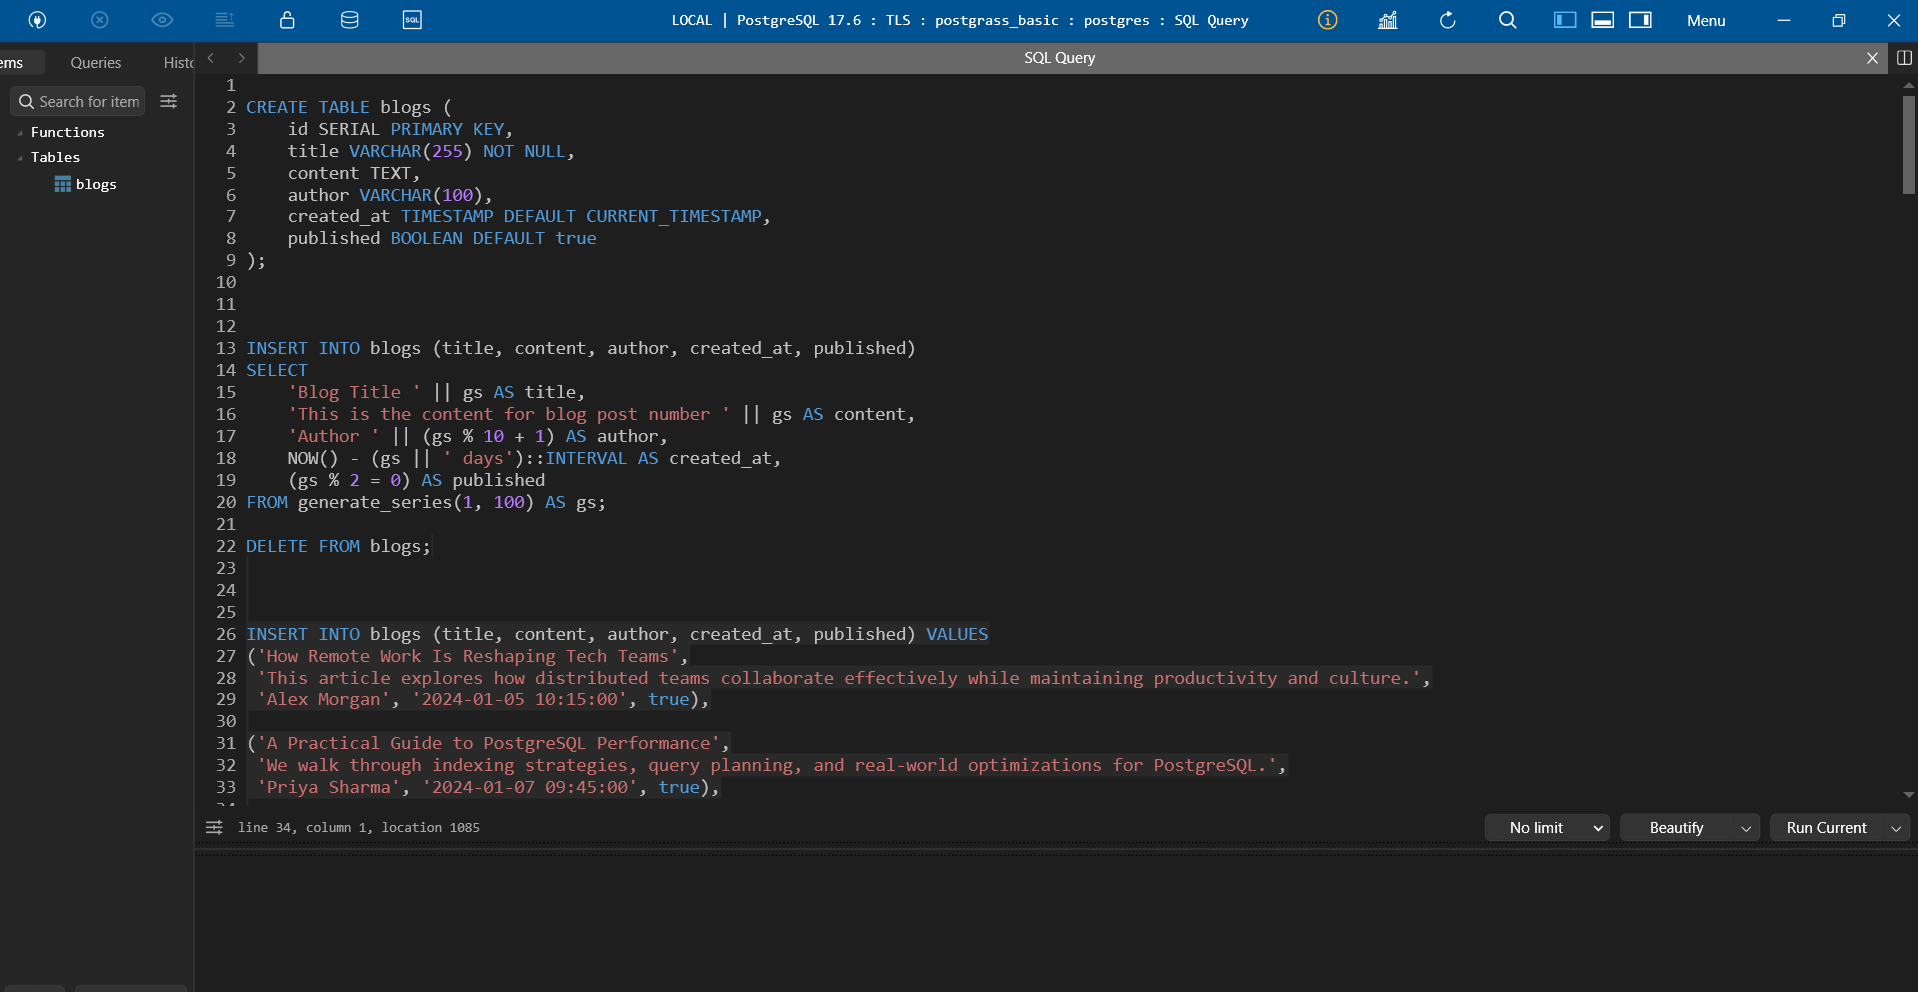Select the blogs table in the sidebar
The height and width of the screenshot is (992, 1918).
pyautogui.click(x=96, y=184)
